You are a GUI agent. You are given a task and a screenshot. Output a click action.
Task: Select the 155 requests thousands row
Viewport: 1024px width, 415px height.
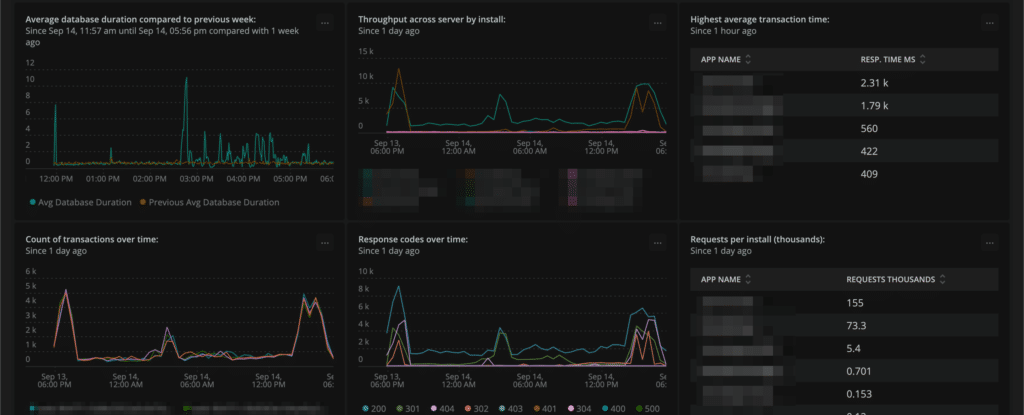coord(845,302)
